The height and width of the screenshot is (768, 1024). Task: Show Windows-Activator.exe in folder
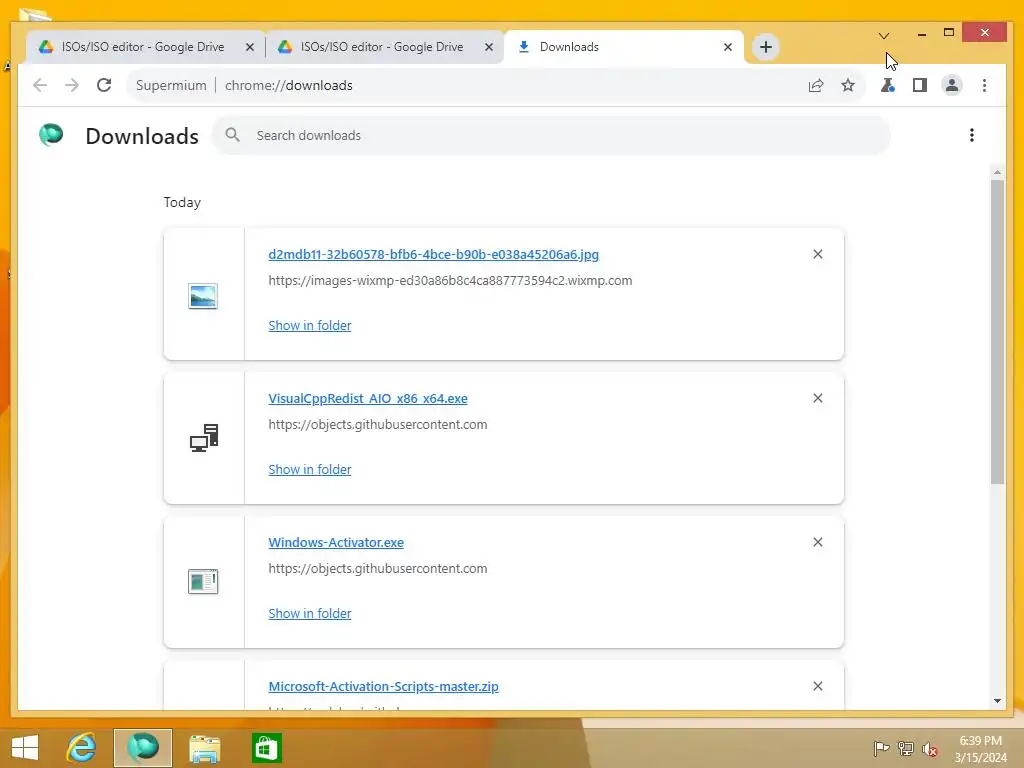click(310, 613)
